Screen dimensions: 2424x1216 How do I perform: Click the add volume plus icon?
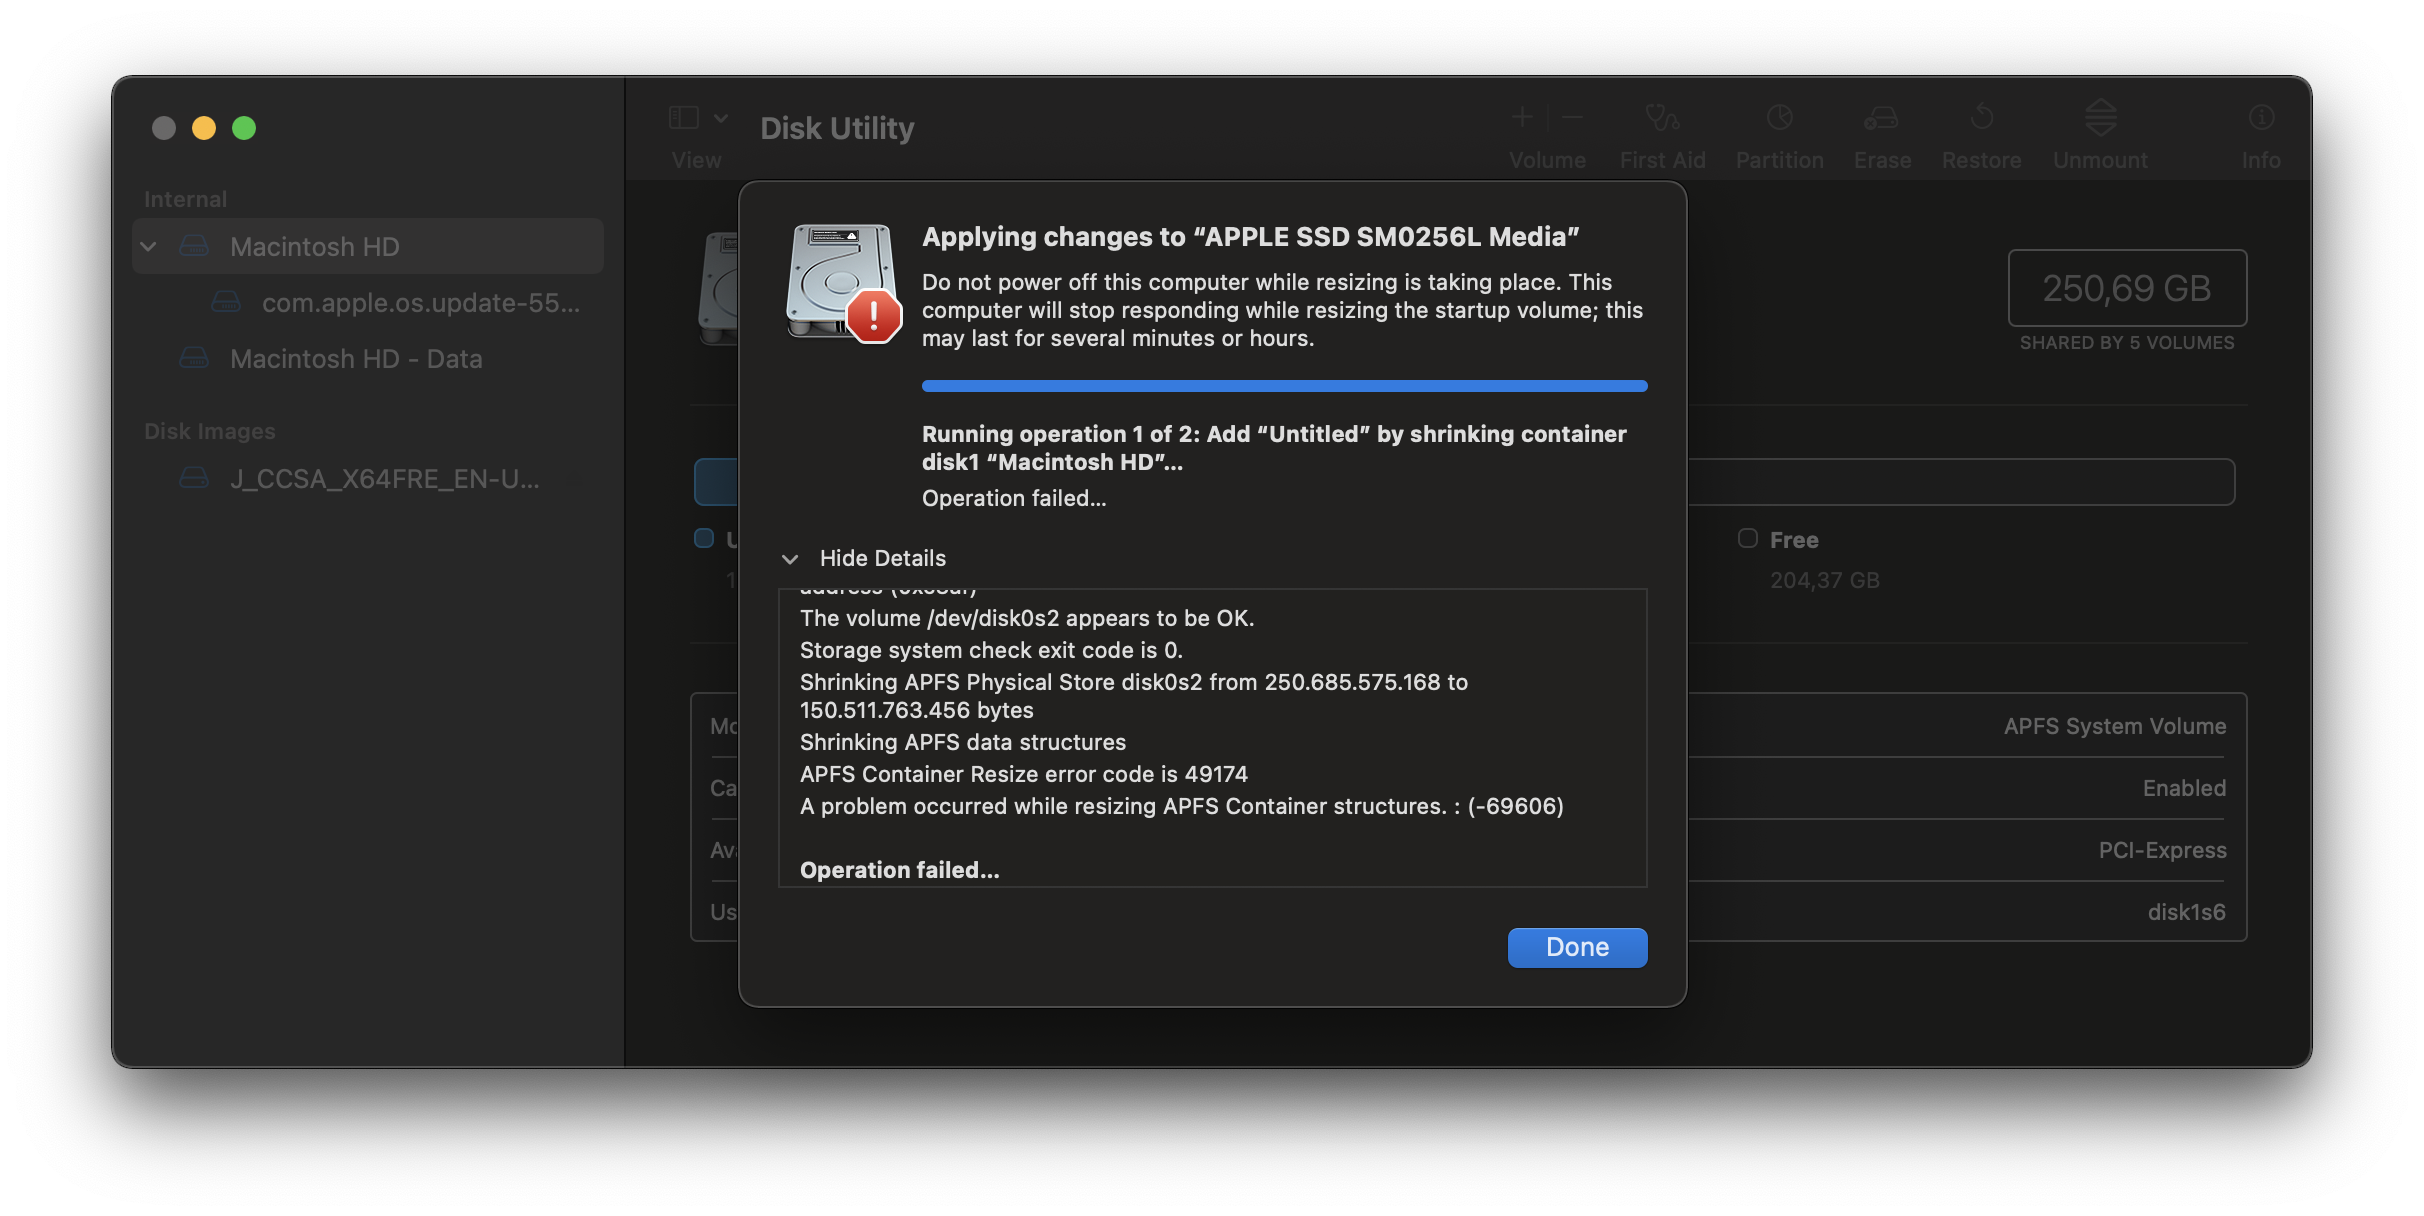click(x=1522, y=118)
